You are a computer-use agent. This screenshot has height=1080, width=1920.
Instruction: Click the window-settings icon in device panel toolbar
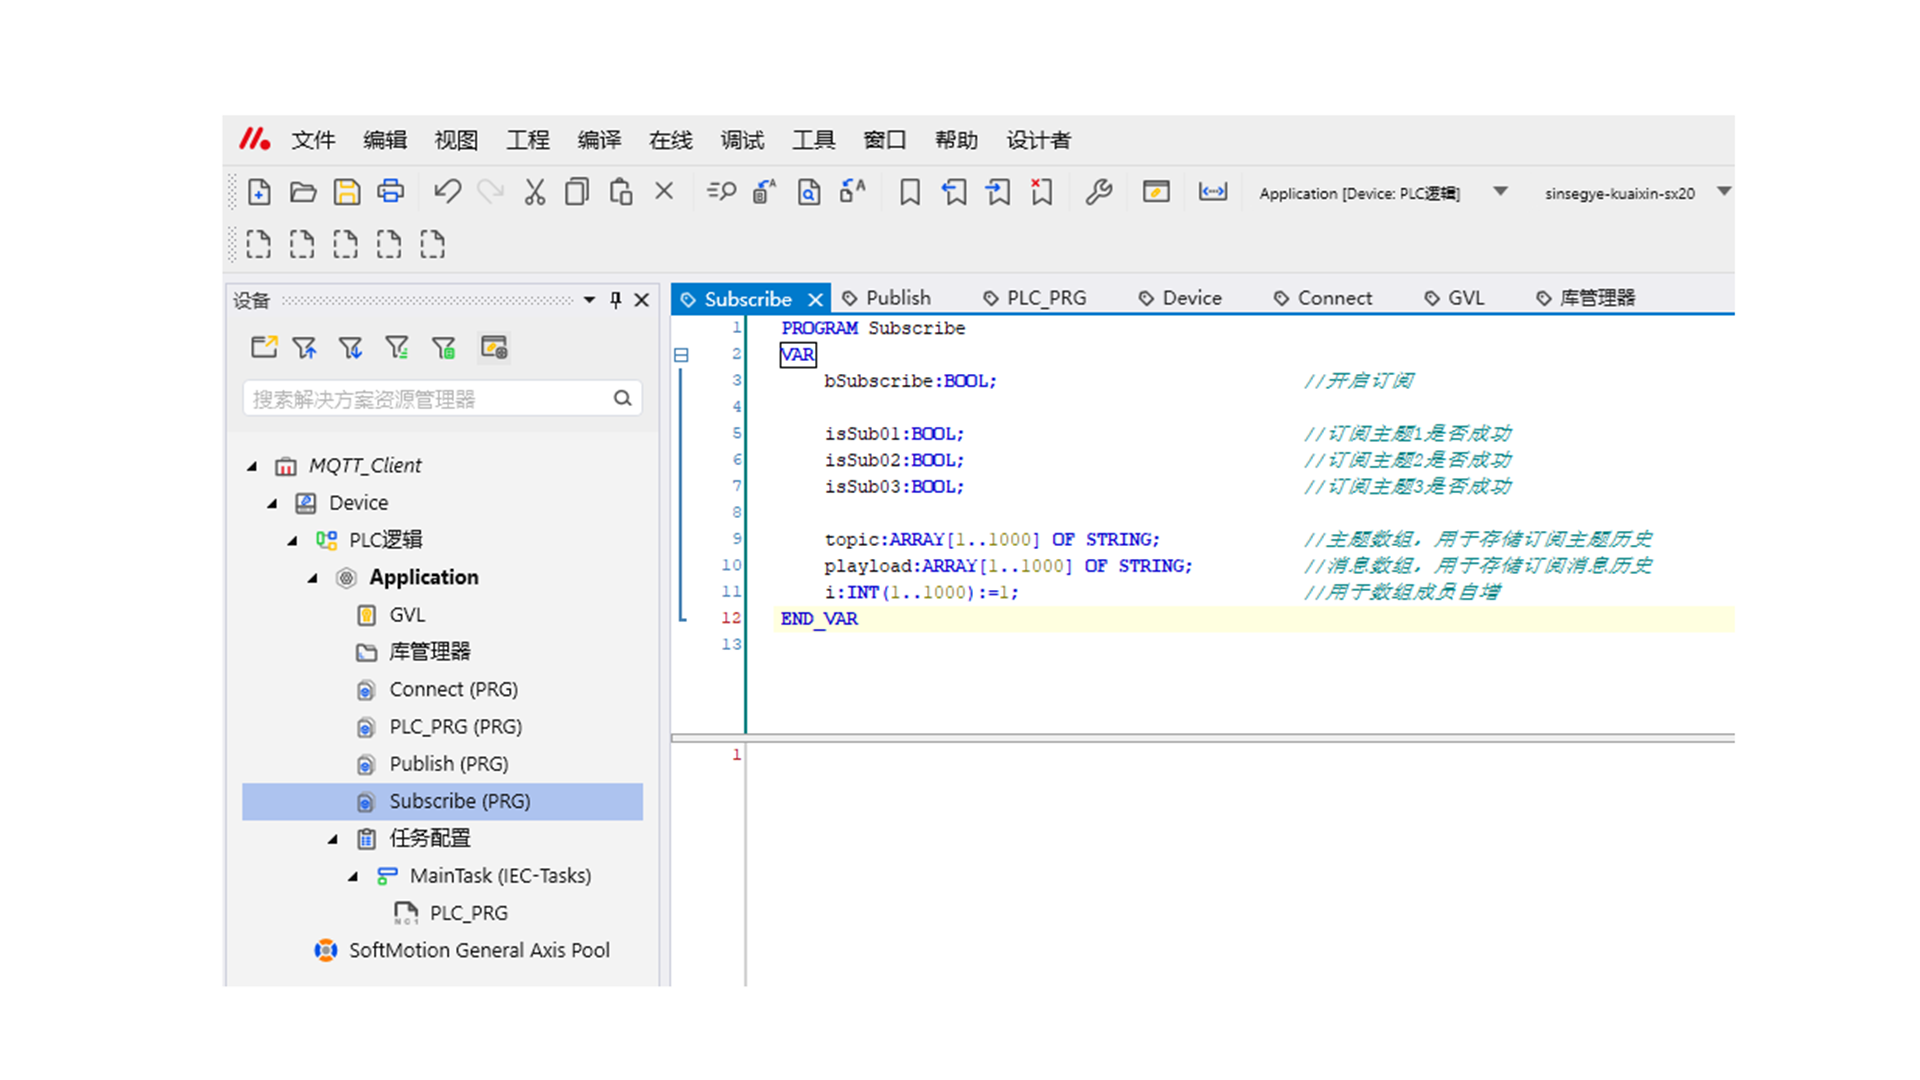click(x=494, y=347)
